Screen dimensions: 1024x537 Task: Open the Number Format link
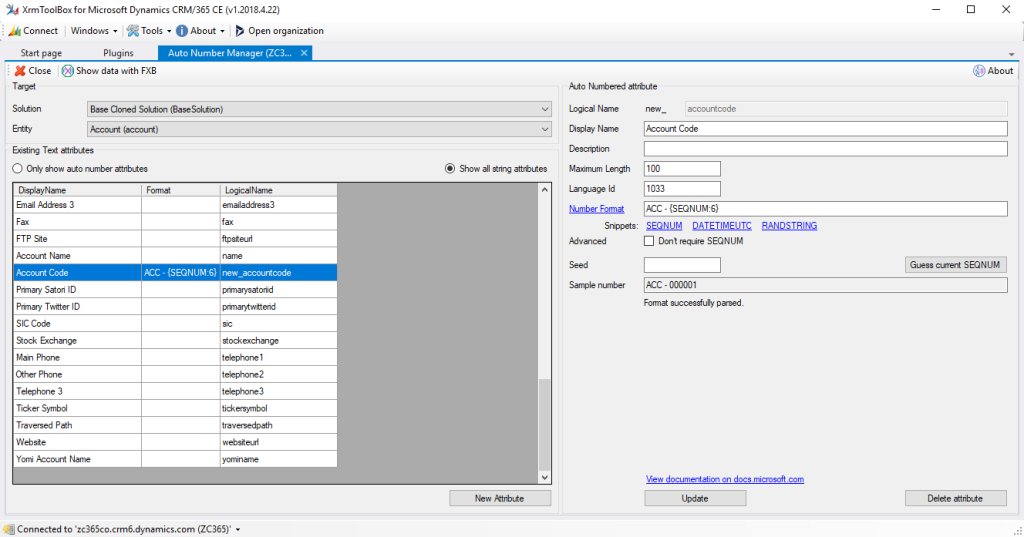pos(596,209)
